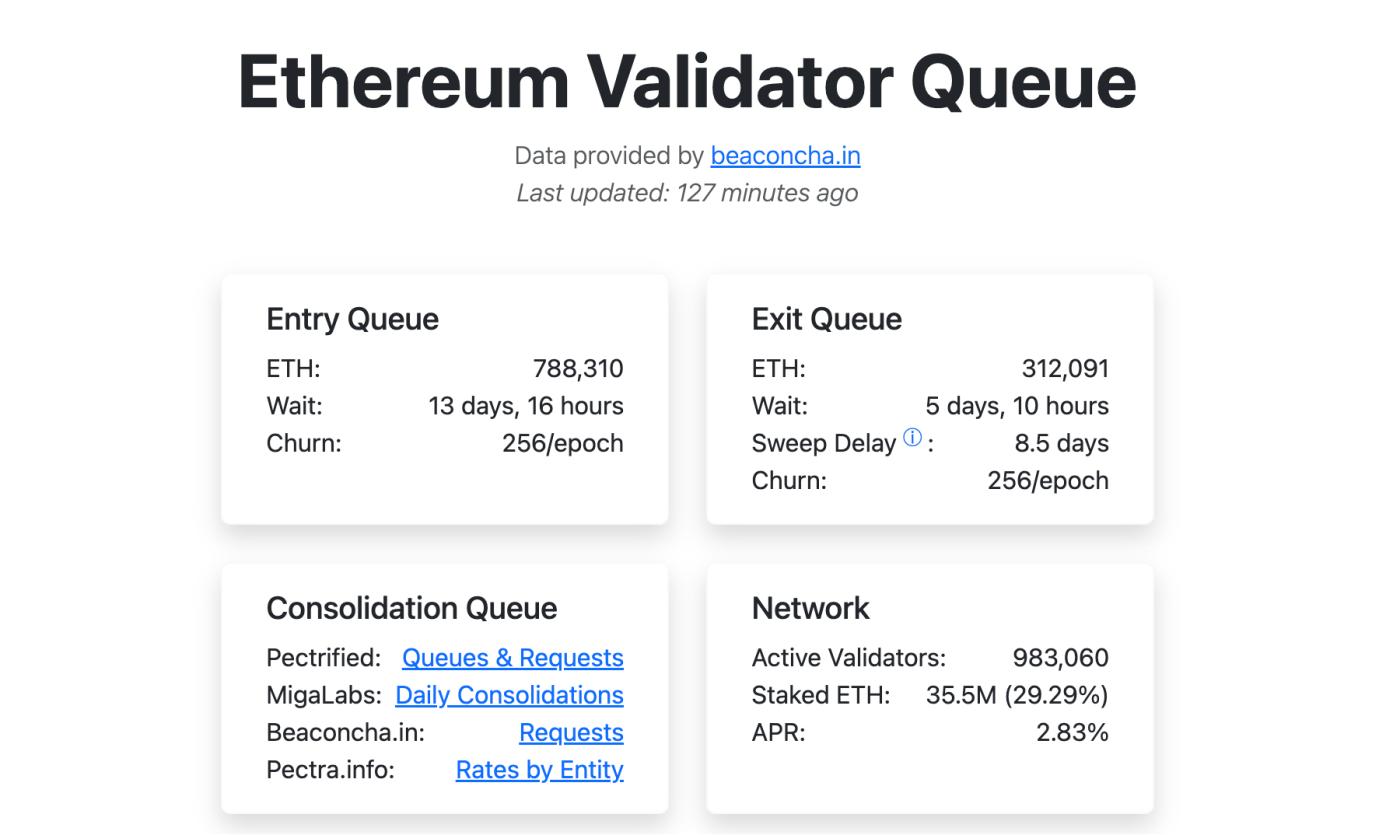This screenshot has width=1400, height=835.
Task: Click the Exit Queue card heading
Action: pyautogui.click(x=826, y=319)
